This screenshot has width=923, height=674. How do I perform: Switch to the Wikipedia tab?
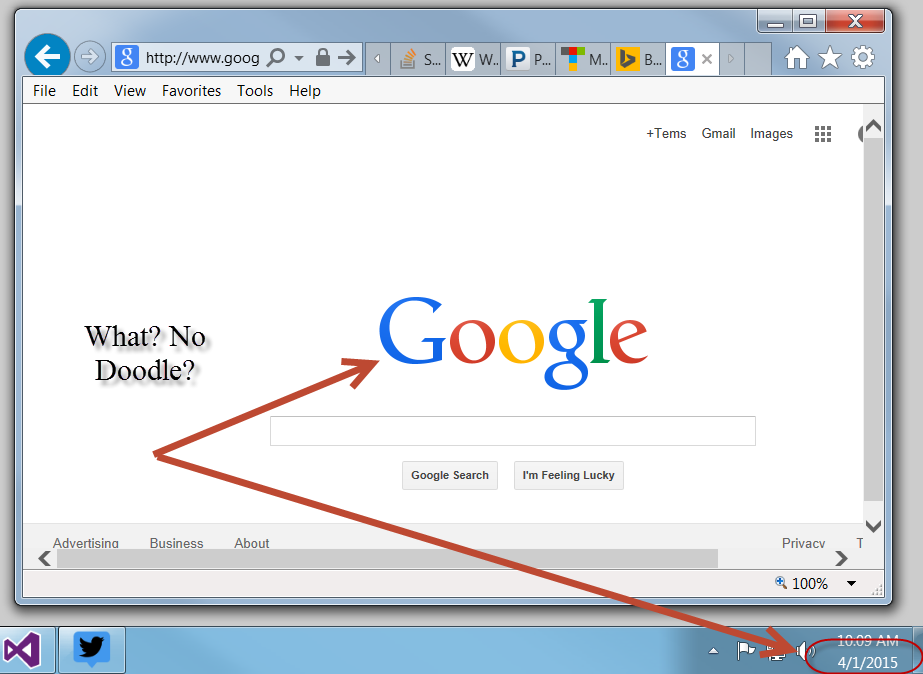click(474, 59)
